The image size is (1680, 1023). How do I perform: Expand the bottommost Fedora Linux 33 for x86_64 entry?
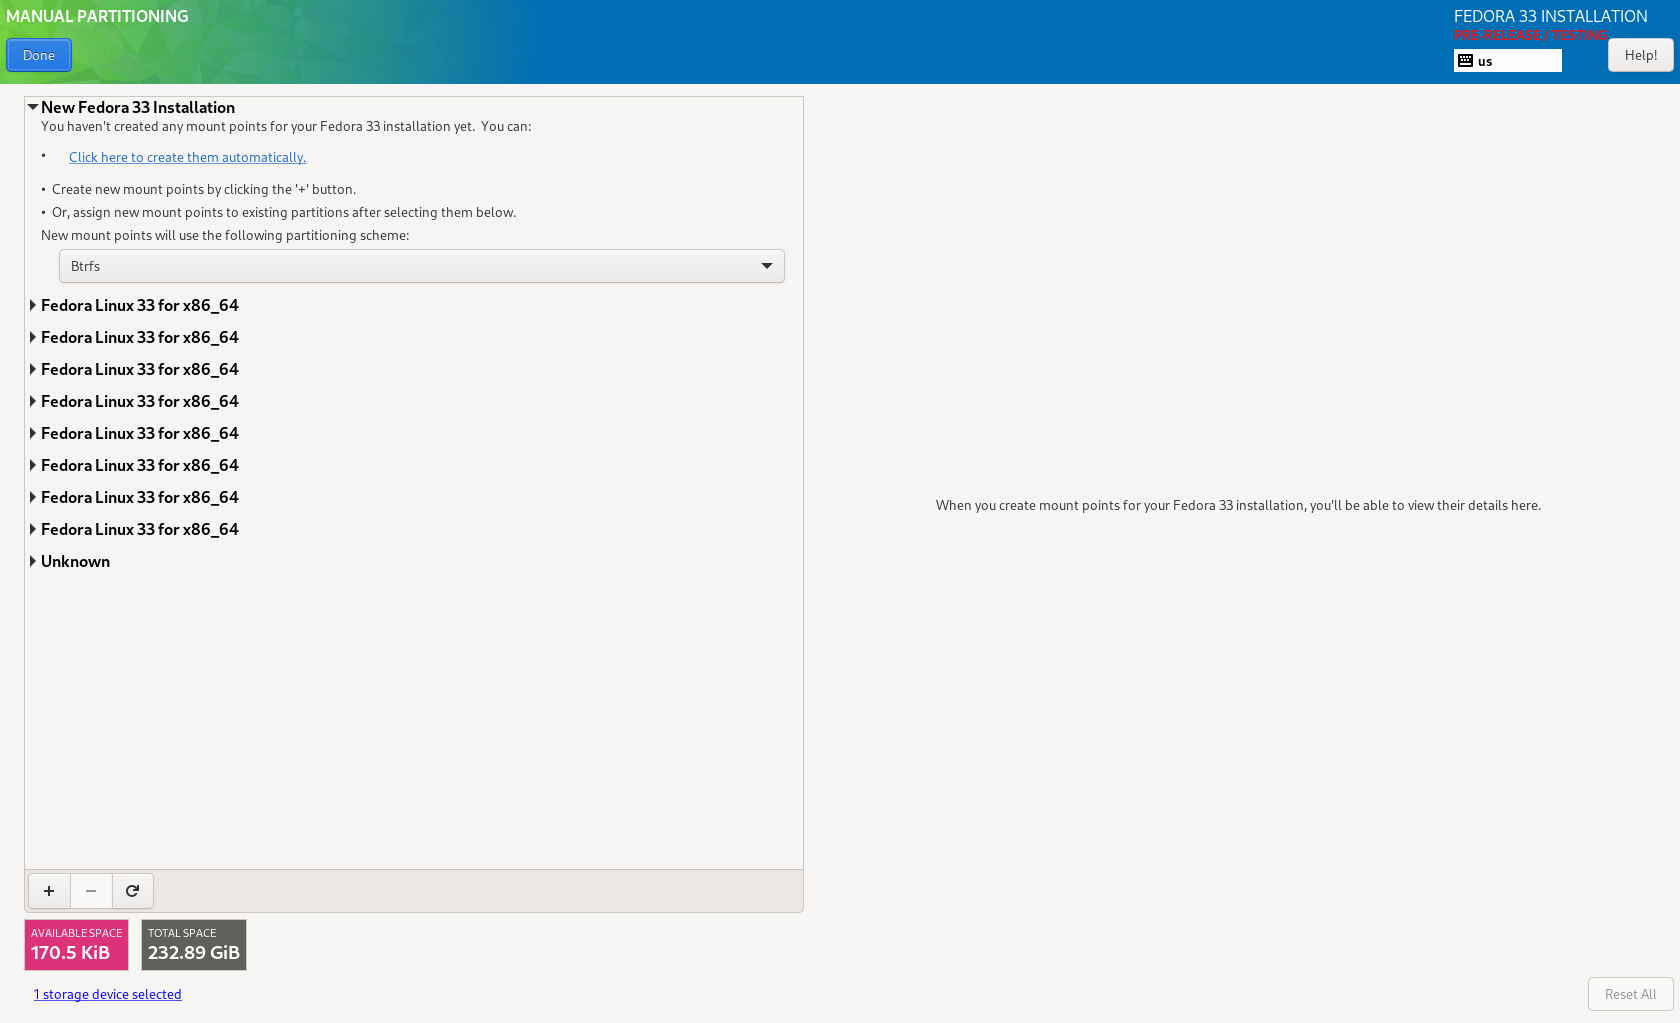33,529
